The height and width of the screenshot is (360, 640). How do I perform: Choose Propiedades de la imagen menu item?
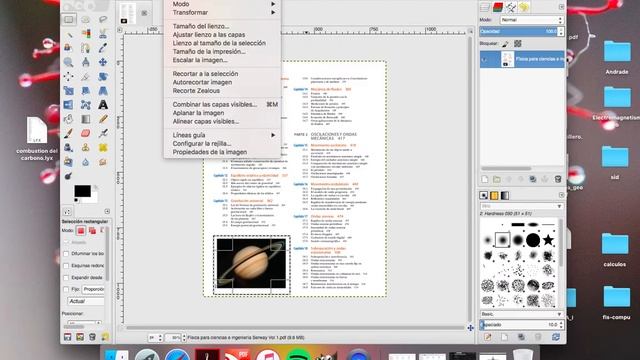(x=209, y=152)
